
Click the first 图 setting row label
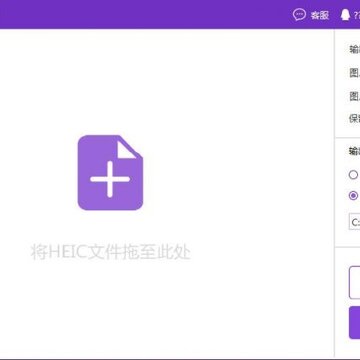[x=354, y=72]
